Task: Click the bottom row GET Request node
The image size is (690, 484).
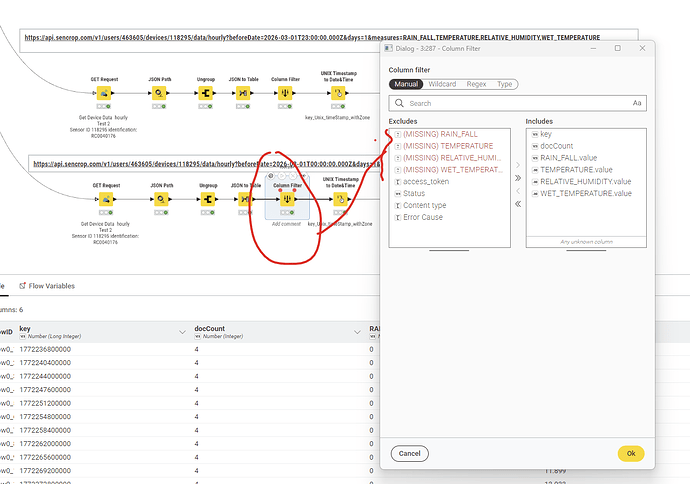Action: (x=105, y=199)
